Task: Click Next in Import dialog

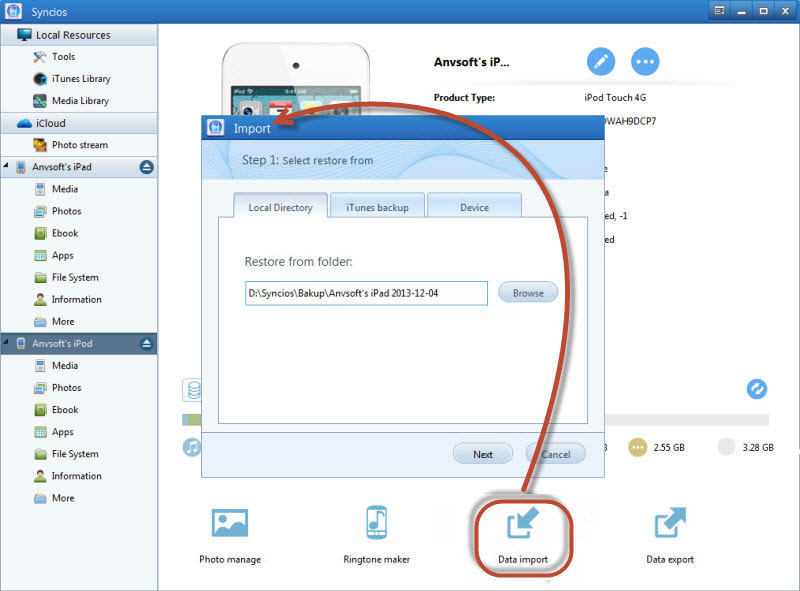Action: pos(483,454)
